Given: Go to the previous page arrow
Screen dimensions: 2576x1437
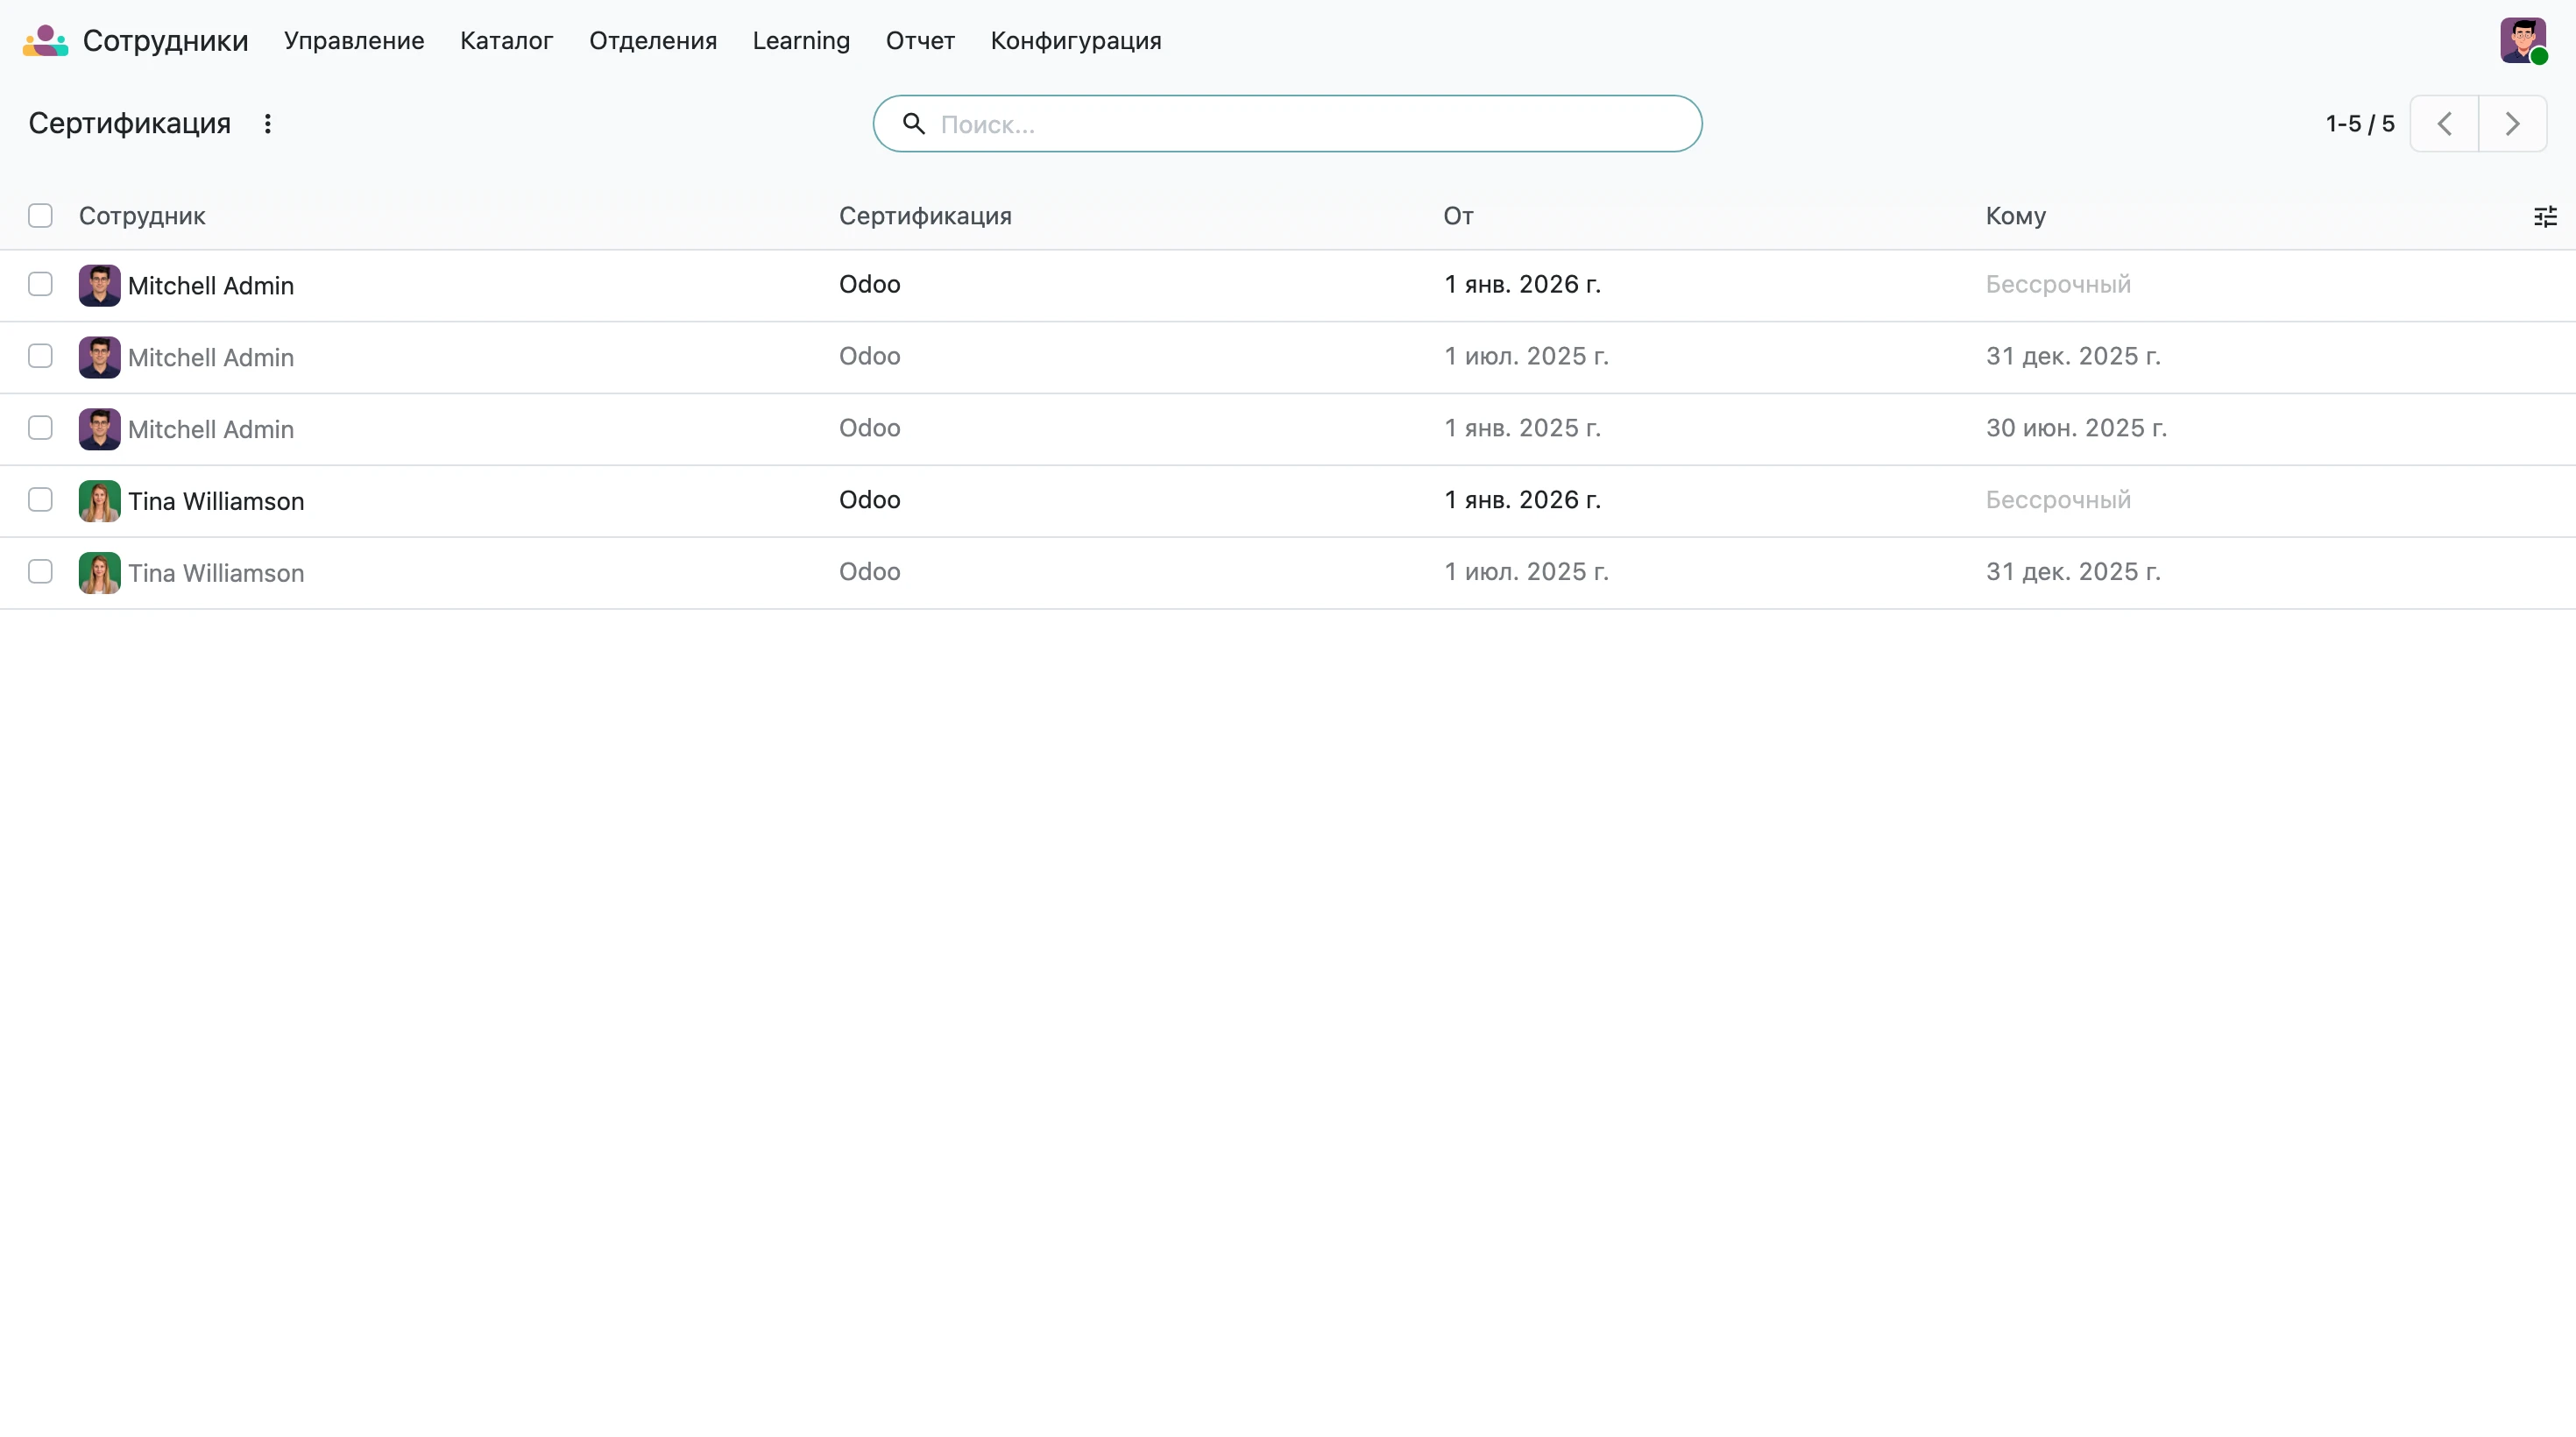Looking at the screenshot, I should point(2444,124).
